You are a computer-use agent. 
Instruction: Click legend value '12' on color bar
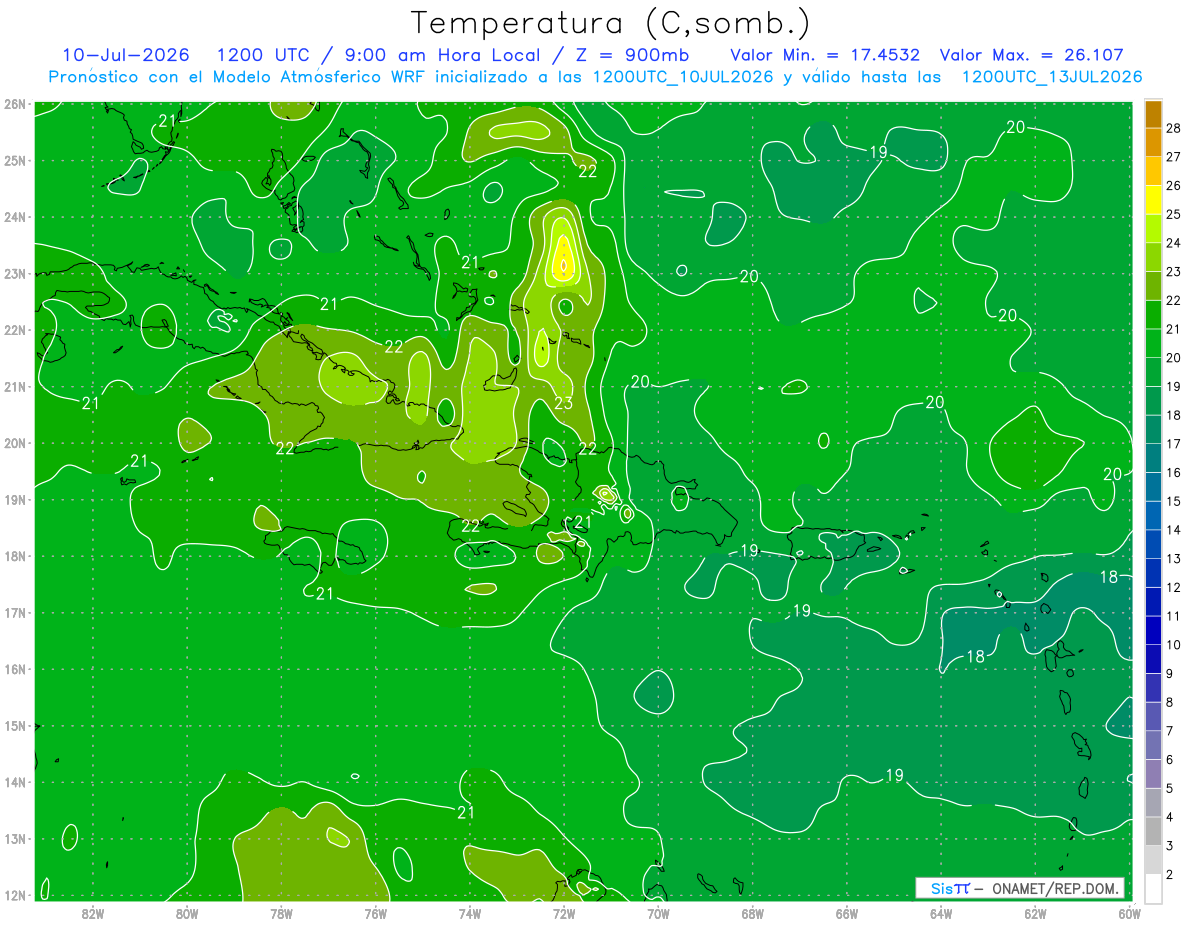(x=1173, y=587)
